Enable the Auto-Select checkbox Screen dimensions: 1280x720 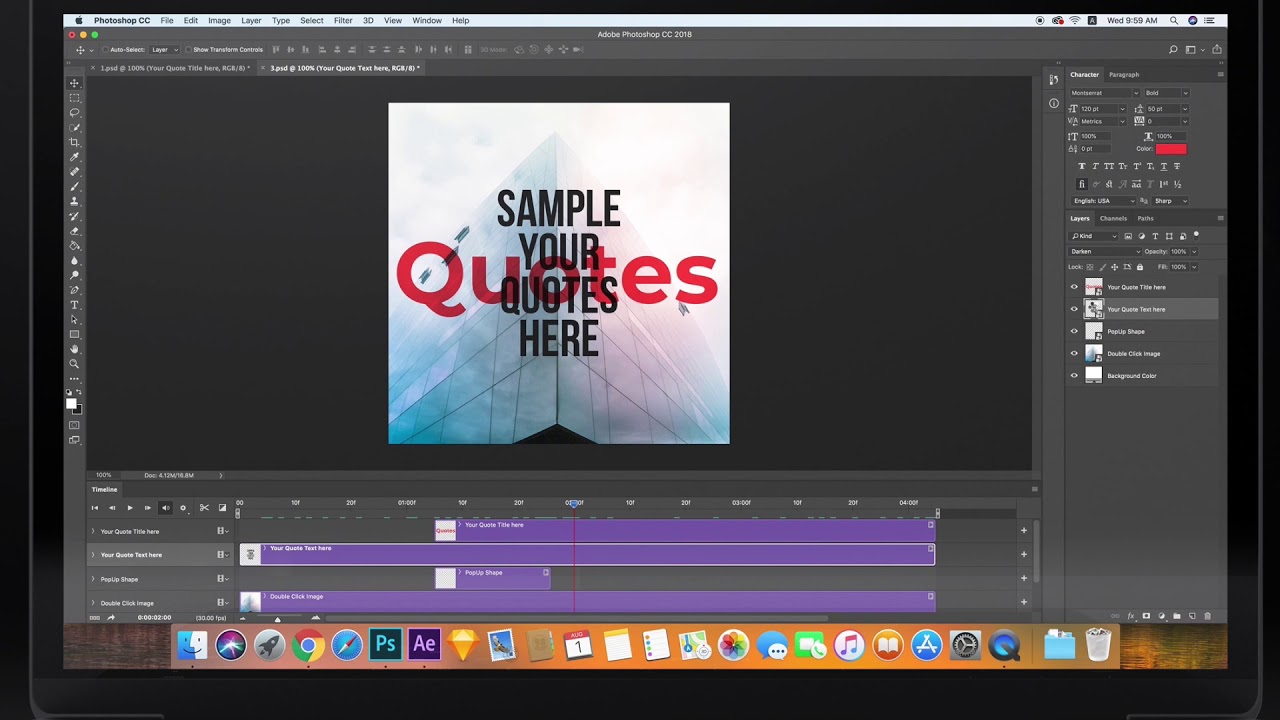[106, 49]
